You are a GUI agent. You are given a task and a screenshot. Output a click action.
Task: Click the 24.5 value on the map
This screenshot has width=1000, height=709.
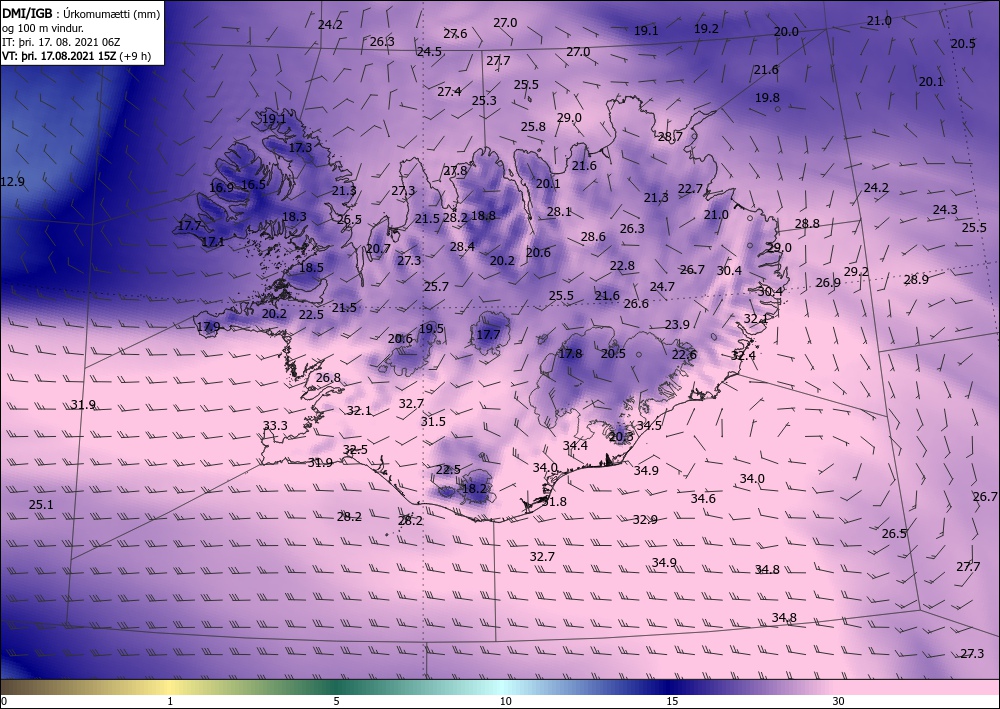click(429, 52)
